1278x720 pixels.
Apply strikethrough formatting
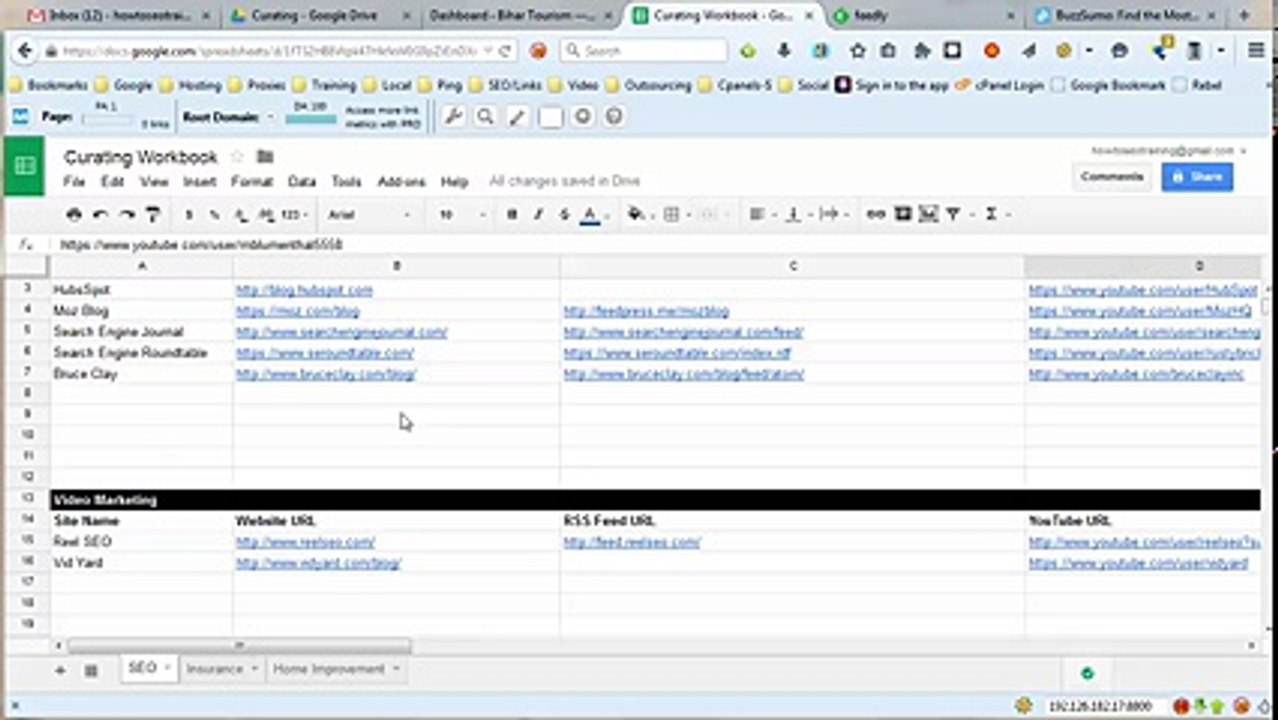[564, 214]
